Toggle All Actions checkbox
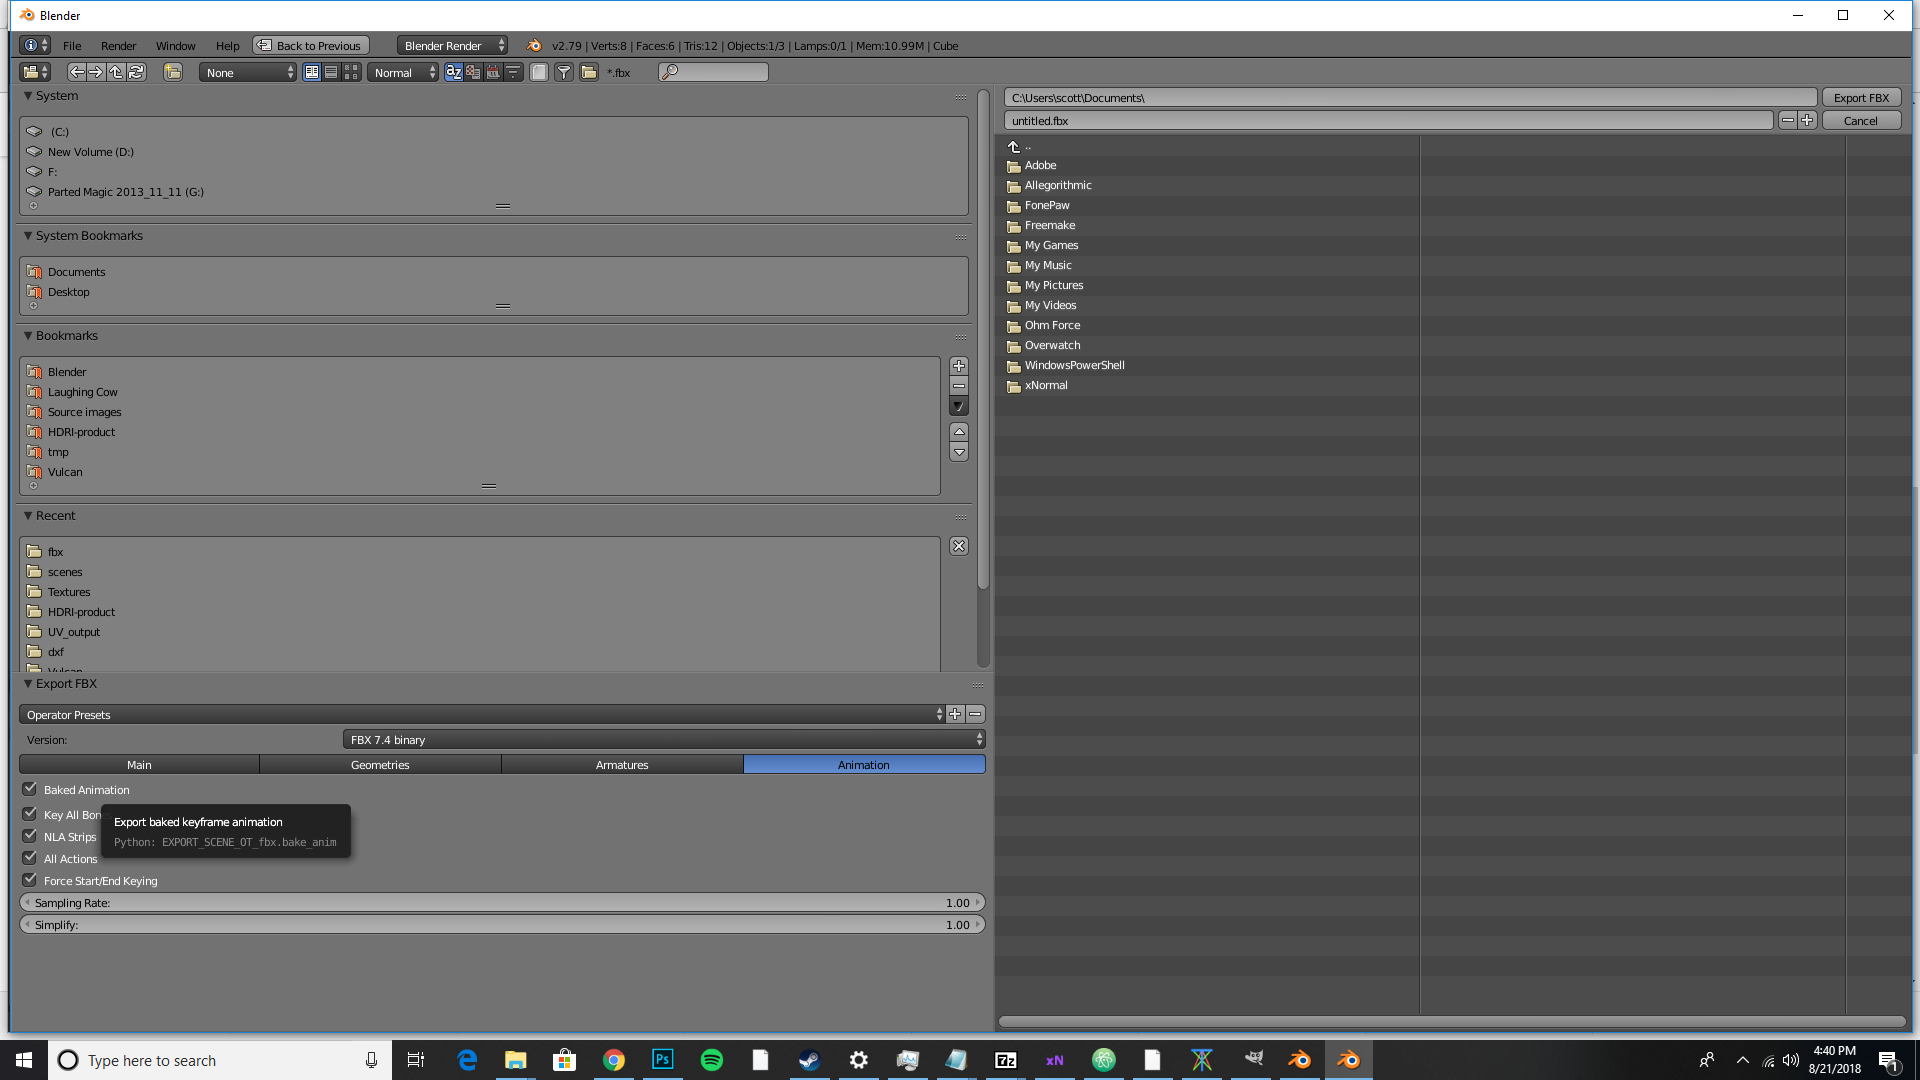The image size is (1920, 1080). tap(30, 858)
